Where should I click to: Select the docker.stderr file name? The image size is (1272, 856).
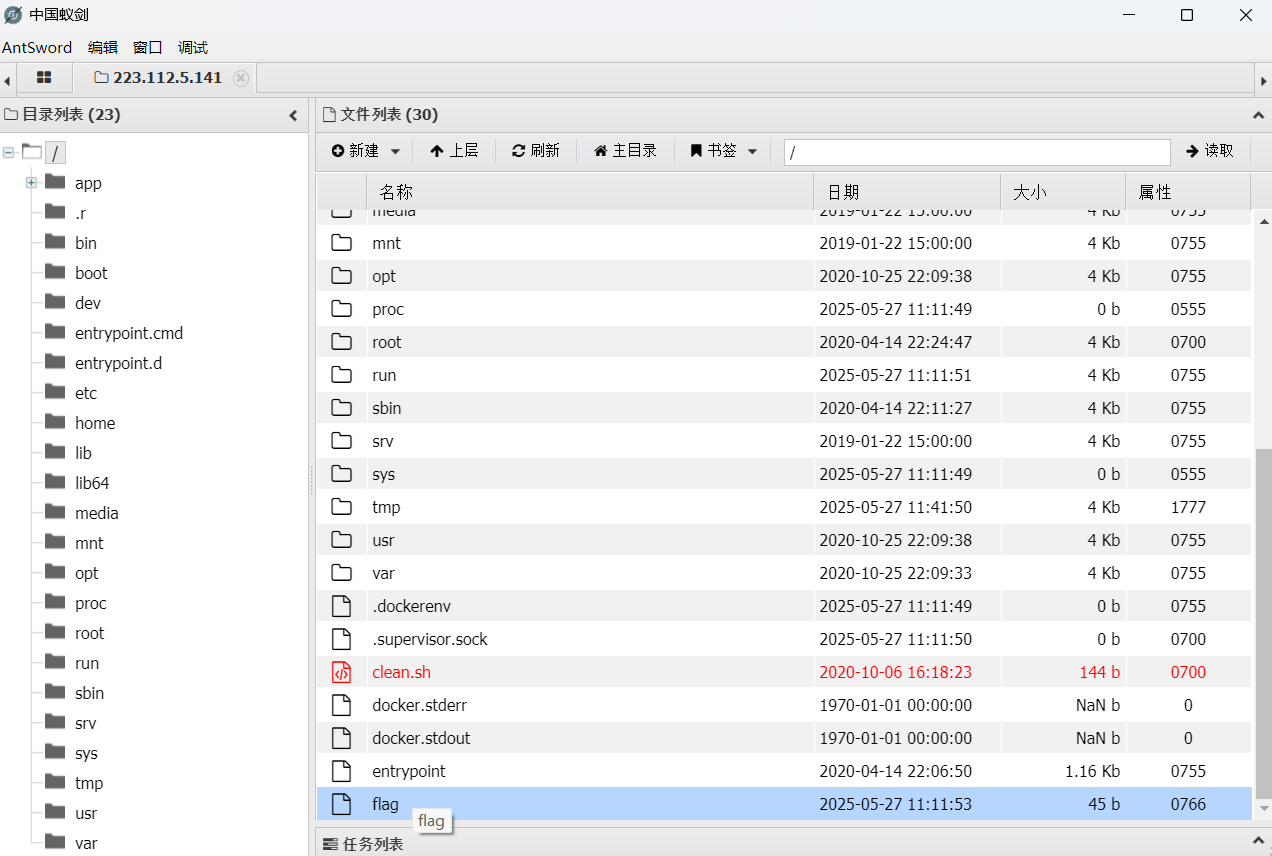tap(419, 705)
